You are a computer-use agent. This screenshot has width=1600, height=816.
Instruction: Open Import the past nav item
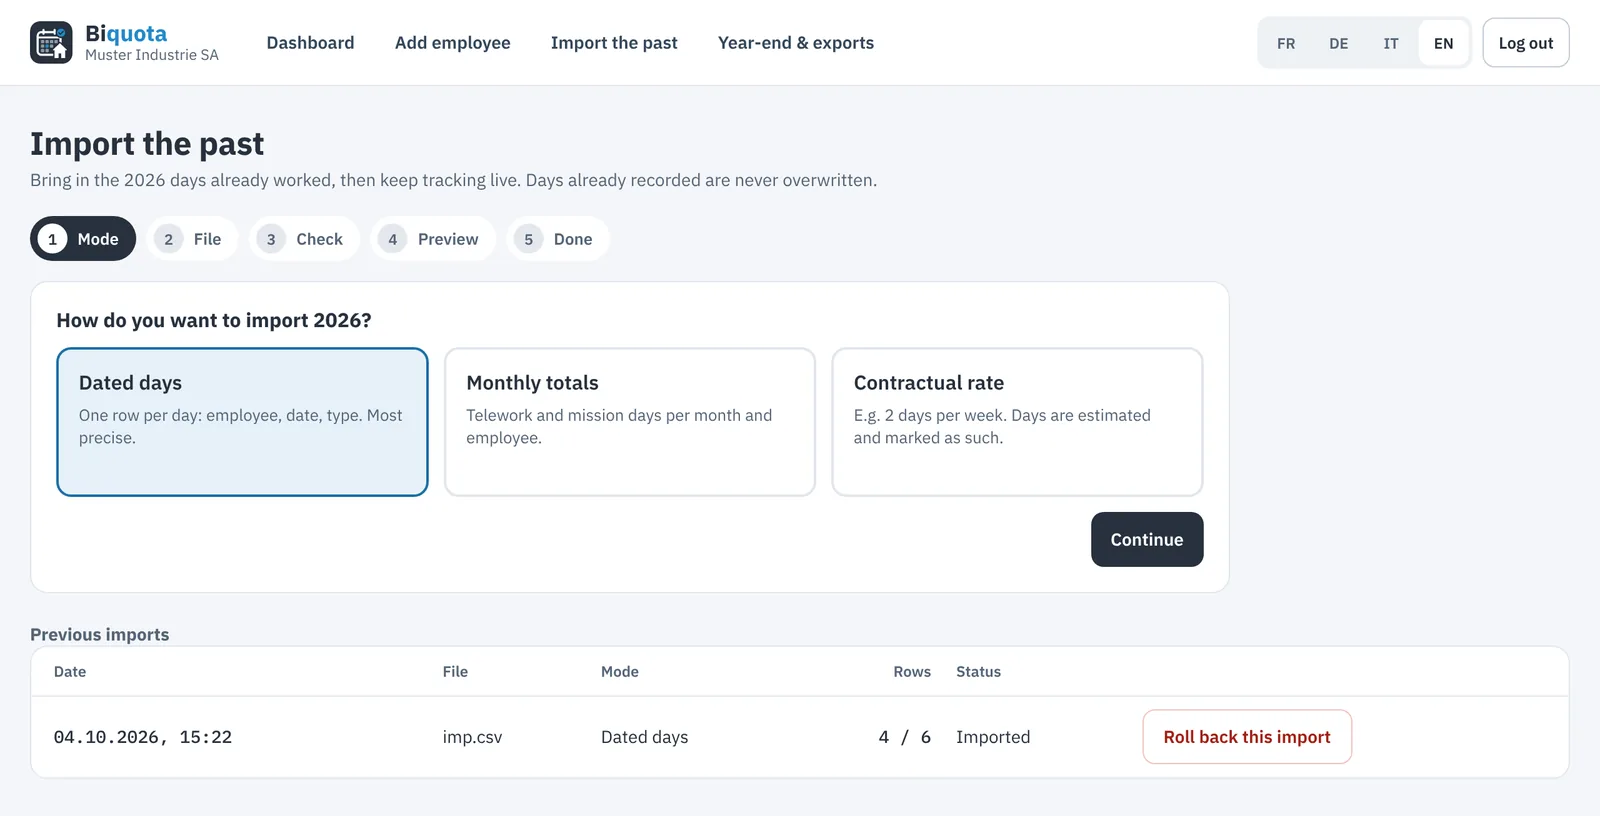point(614,43)
